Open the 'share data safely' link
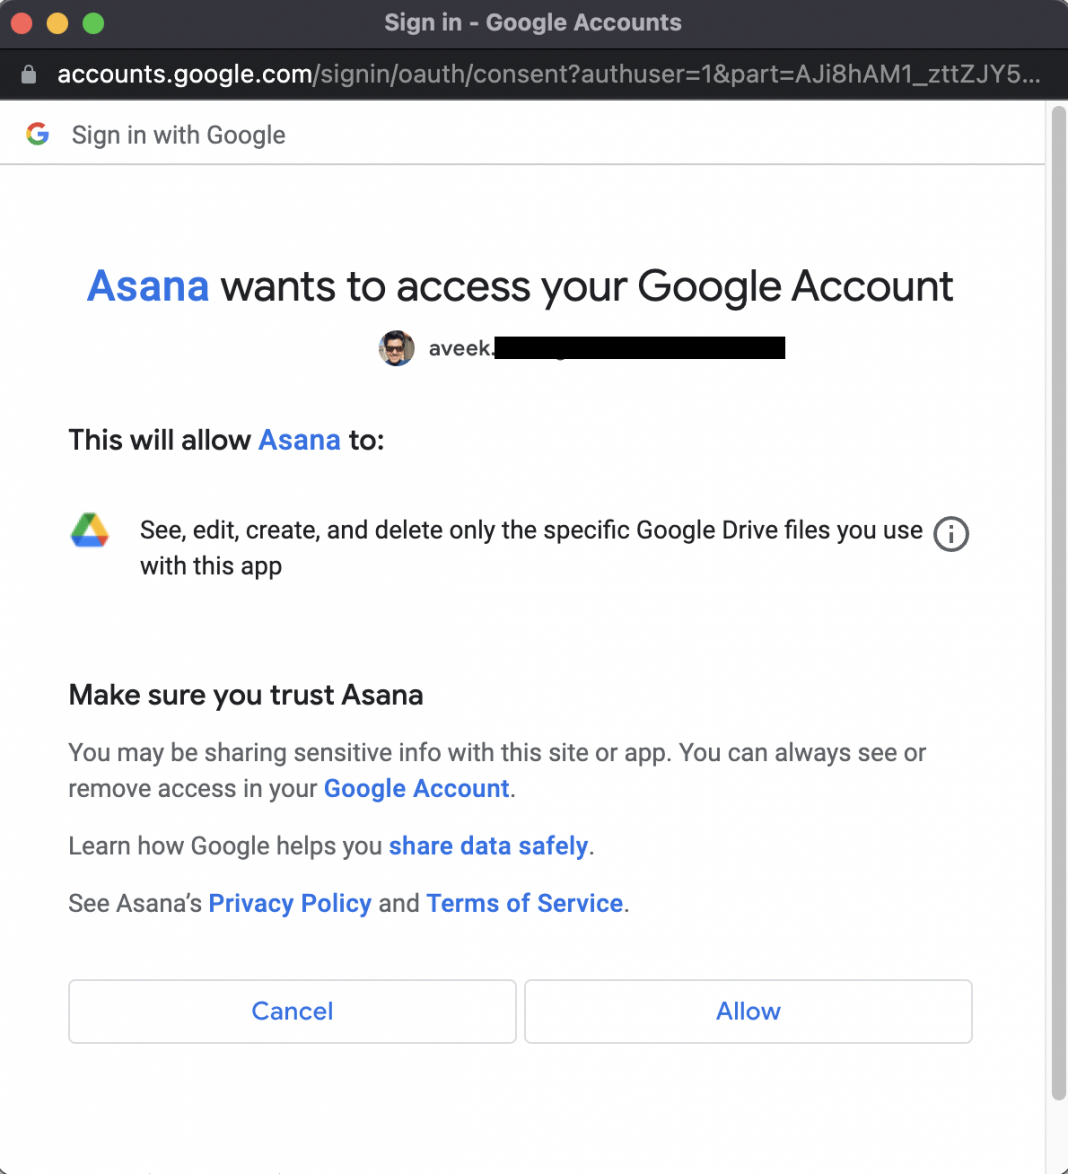The width and height of the screenshot is (1068, 1174). point(488,846)
